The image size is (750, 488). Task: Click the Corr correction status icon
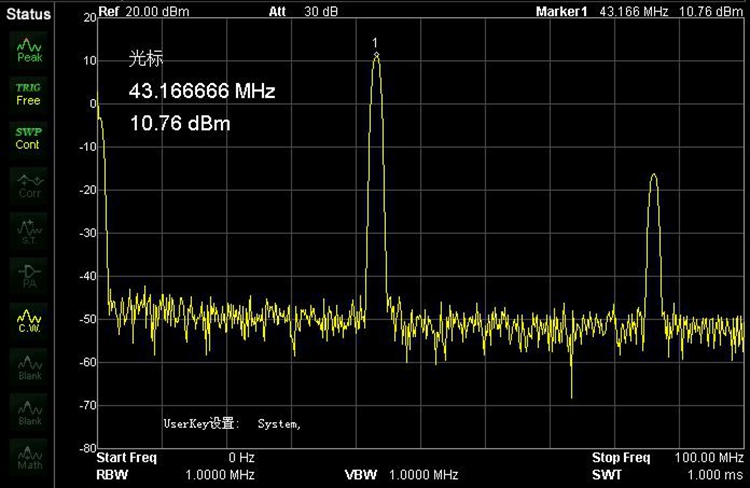click(x=29, y=185)
